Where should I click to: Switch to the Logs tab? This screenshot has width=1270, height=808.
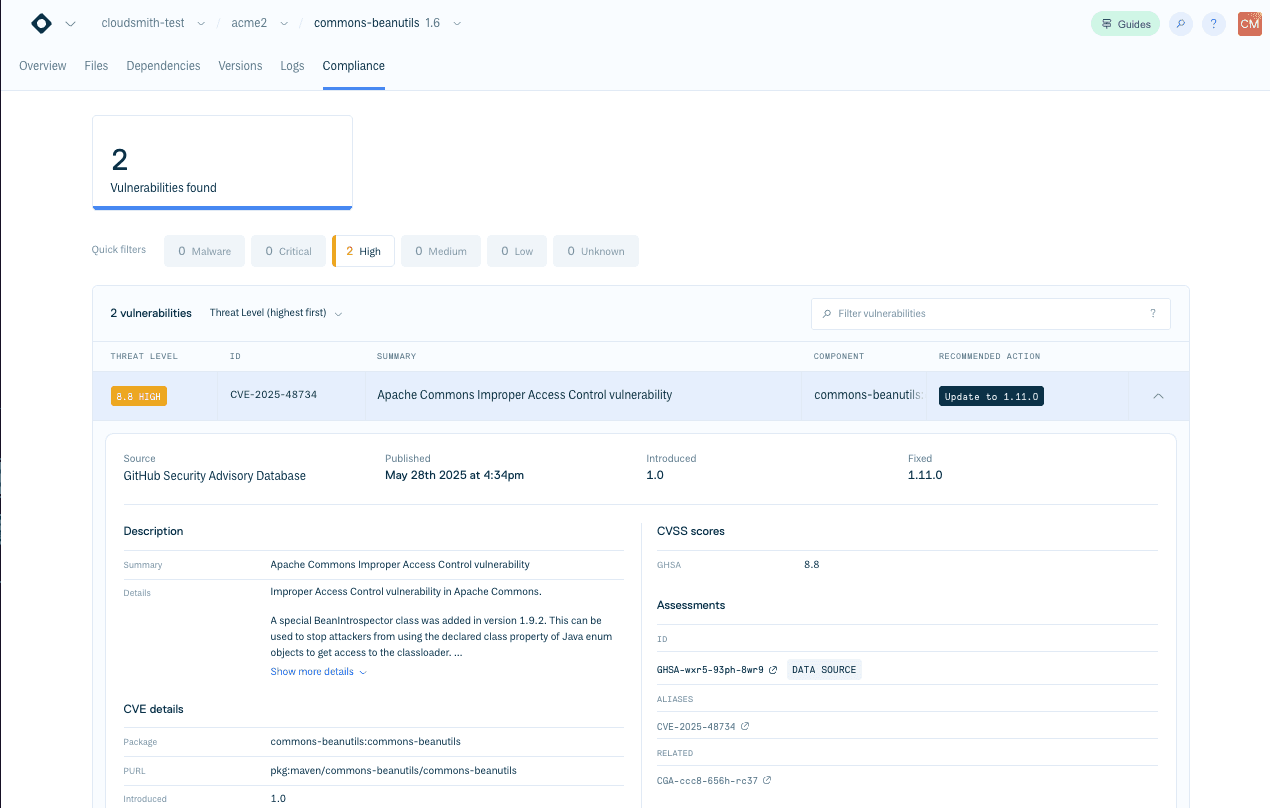coord(292,66)
